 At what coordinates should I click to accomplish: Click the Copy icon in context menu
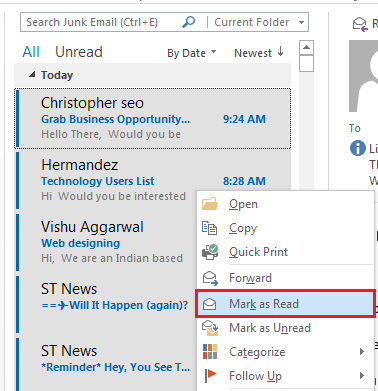point(210,228)
